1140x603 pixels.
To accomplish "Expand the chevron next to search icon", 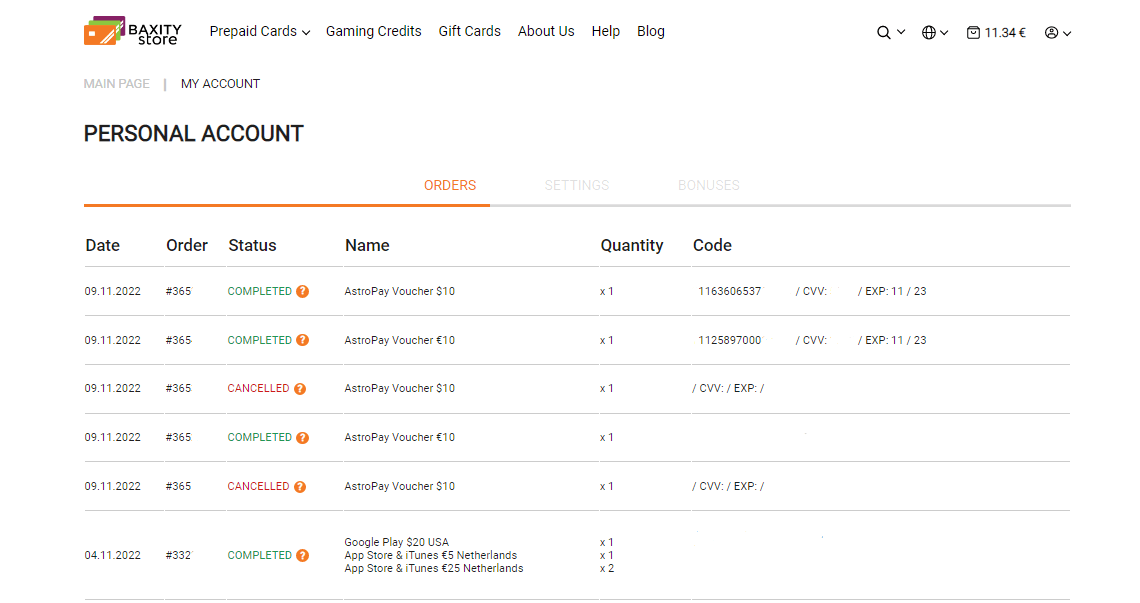I will [901, 33].
